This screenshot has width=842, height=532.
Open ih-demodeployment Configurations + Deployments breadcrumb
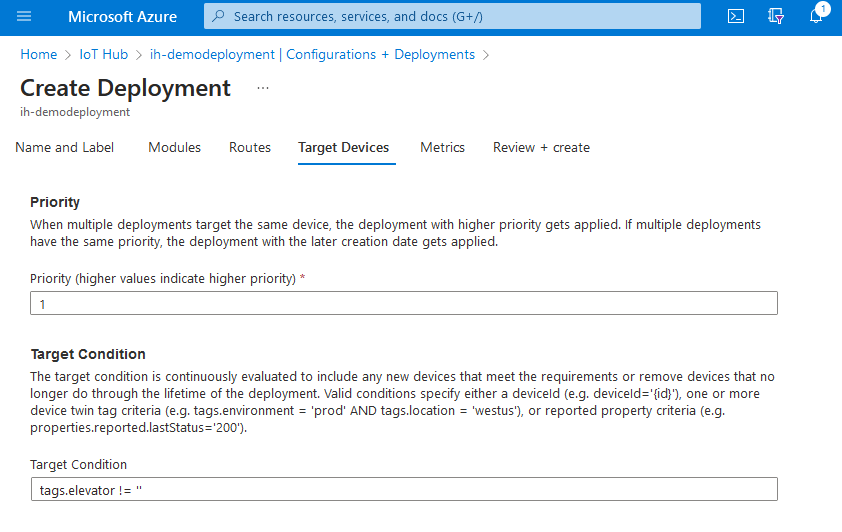coord(312,55)
